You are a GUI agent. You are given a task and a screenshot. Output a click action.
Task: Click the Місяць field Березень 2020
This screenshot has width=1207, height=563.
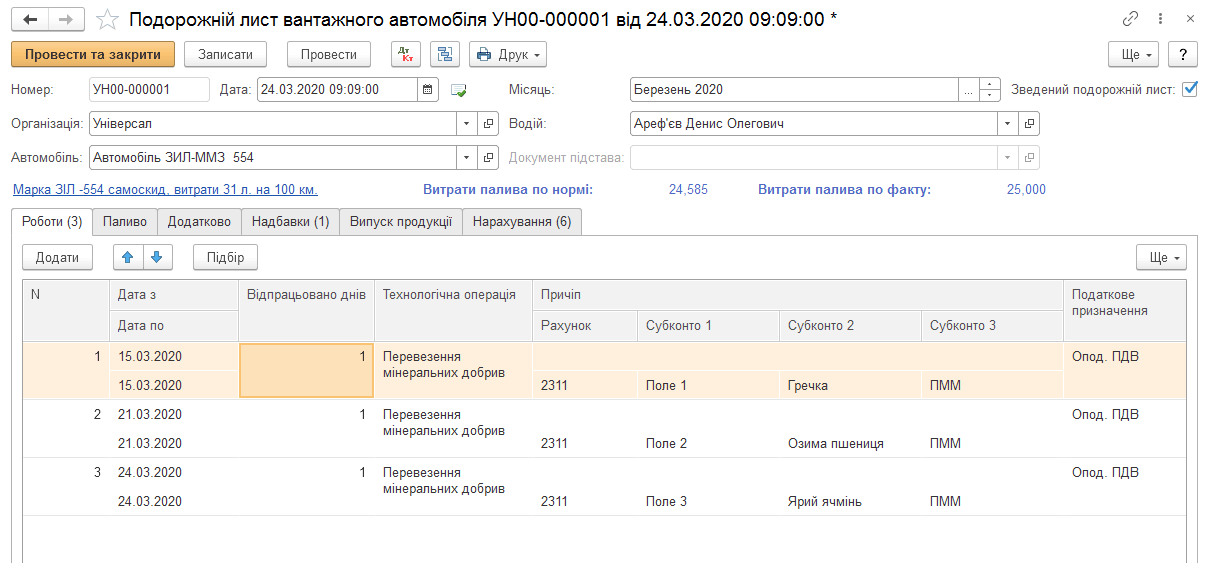[x=794, y=89]
